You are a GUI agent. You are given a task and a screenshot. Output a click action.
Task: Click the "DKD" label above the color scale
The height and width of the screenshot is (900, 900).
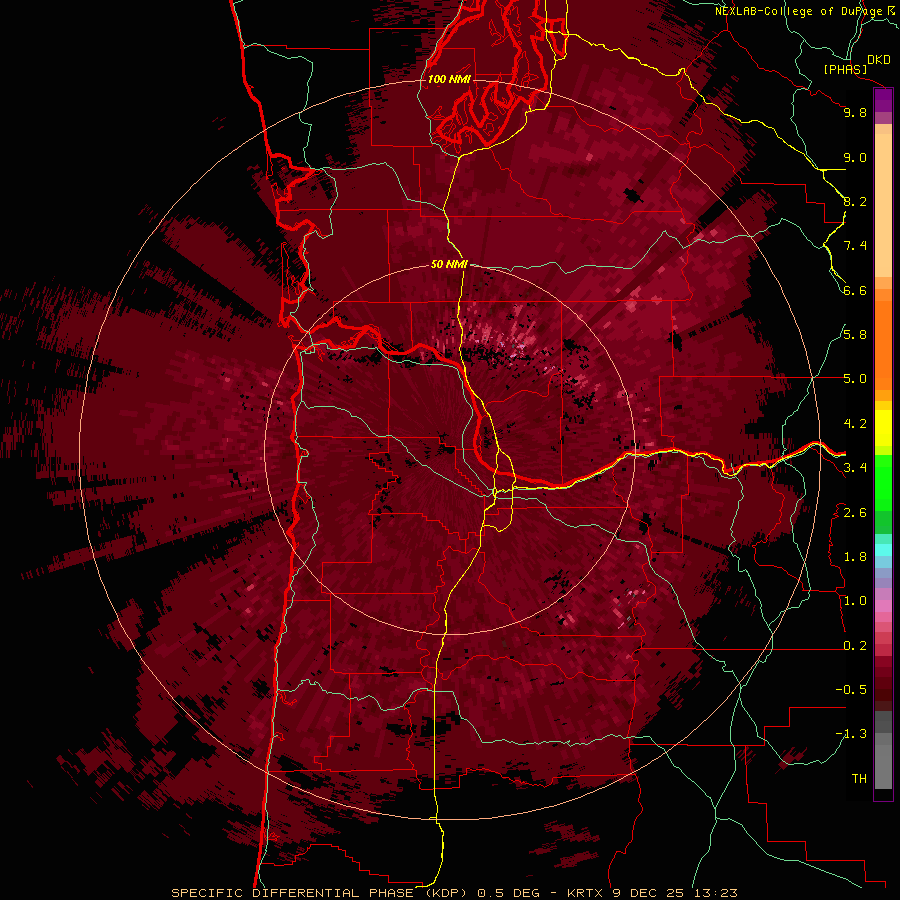pyautogui.click(x=879, y=60)
